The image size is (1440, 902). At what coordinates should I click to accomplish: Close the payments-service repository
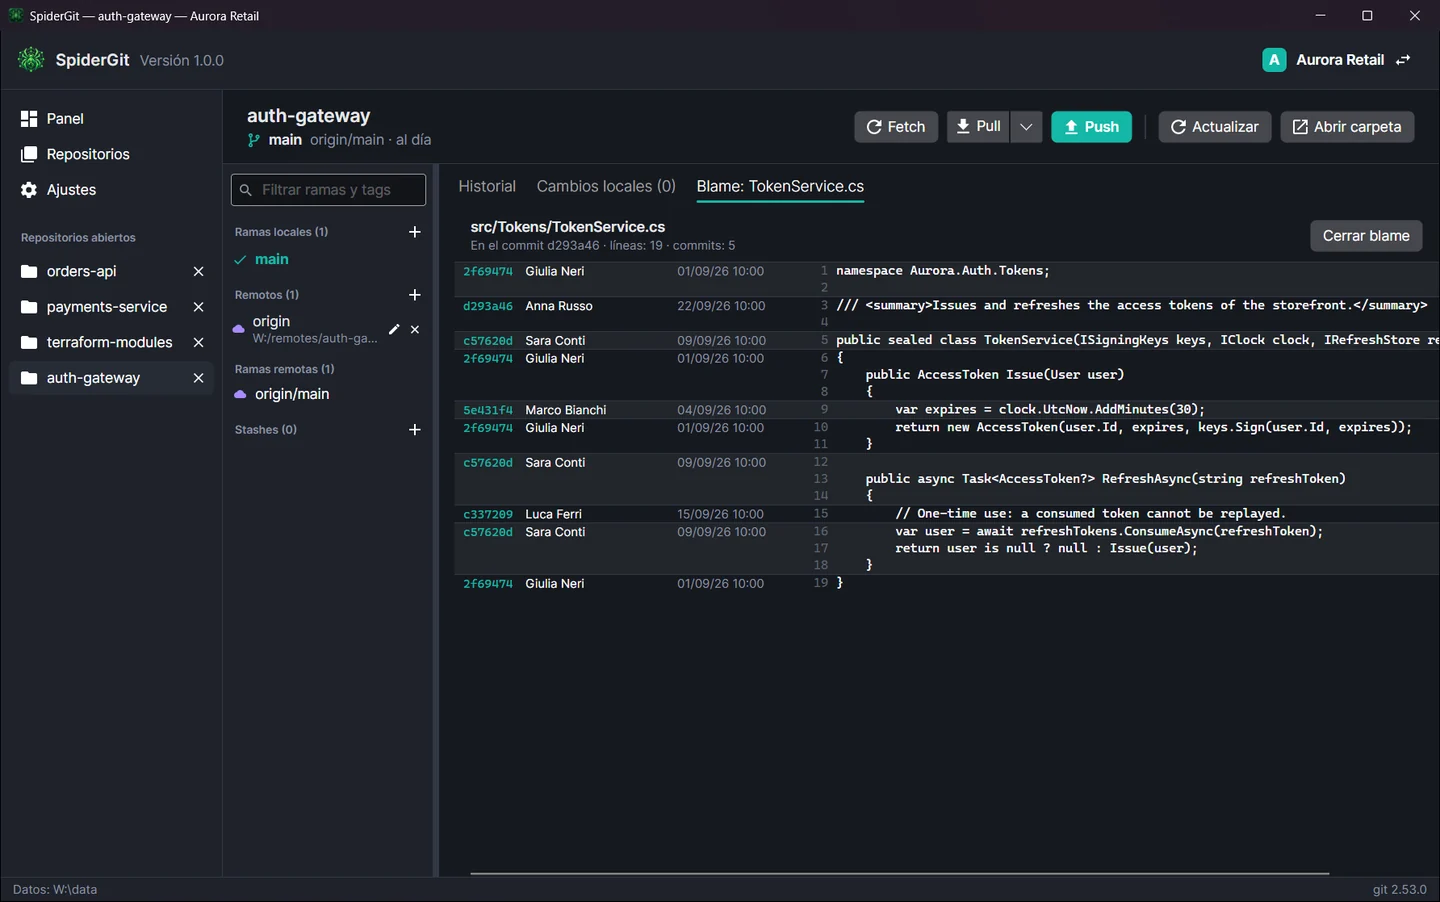pyautogui.click(x=198, y=307)
